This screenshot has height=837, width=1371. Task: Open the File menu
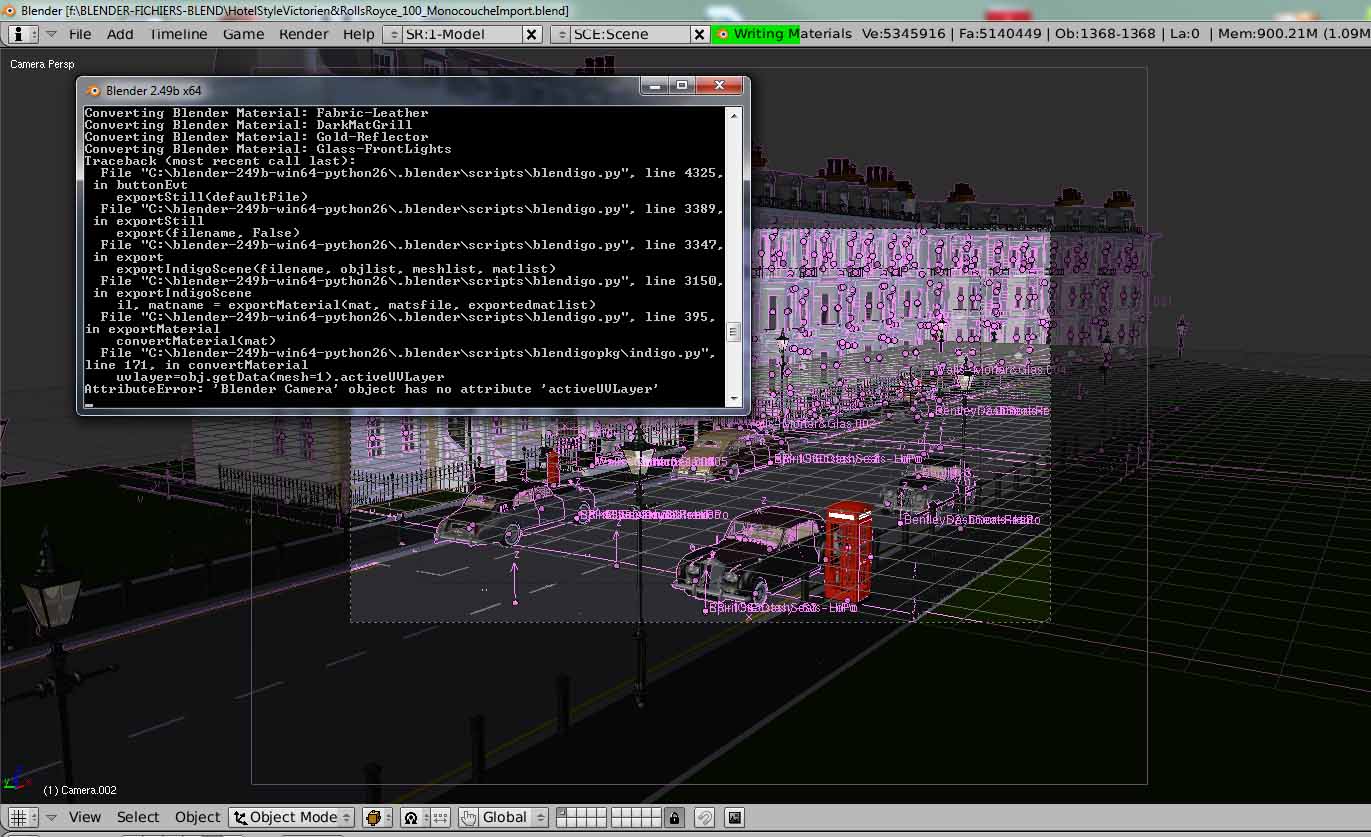point(80,34)
